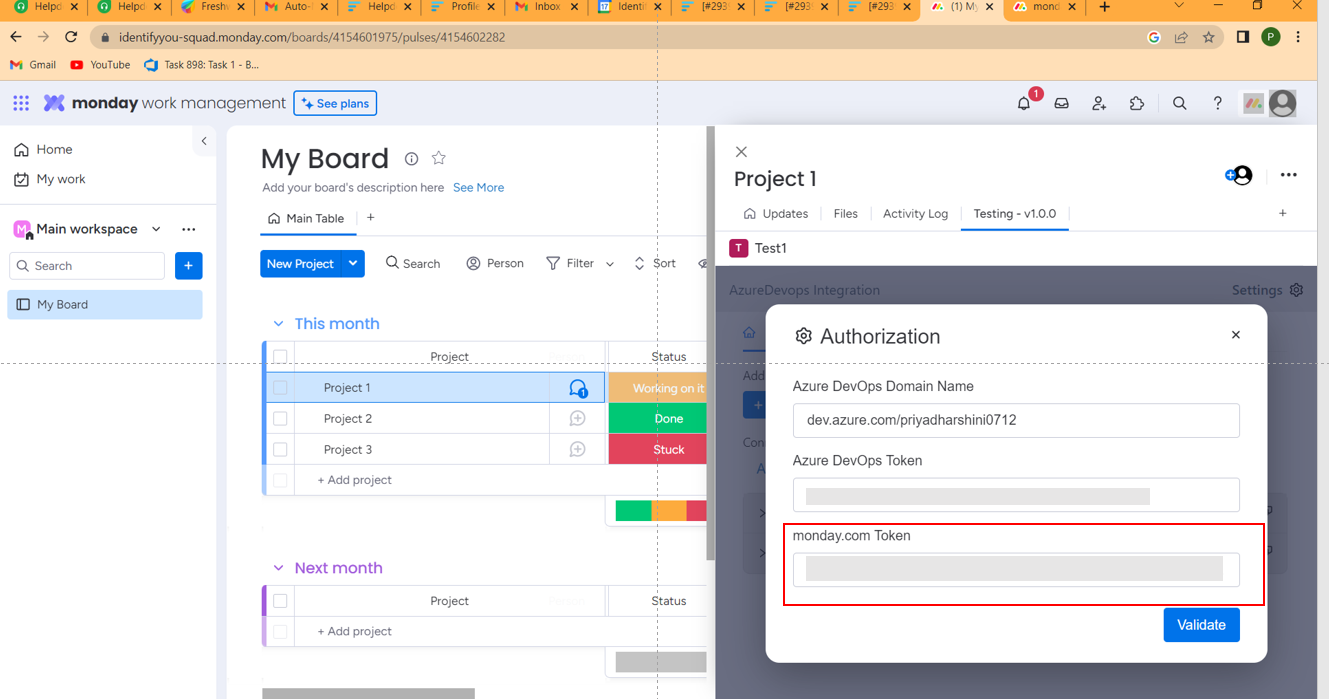Screen dimensions: 1329x699
Task: Bookmark this page star icon
Action: pos(1209,37)
